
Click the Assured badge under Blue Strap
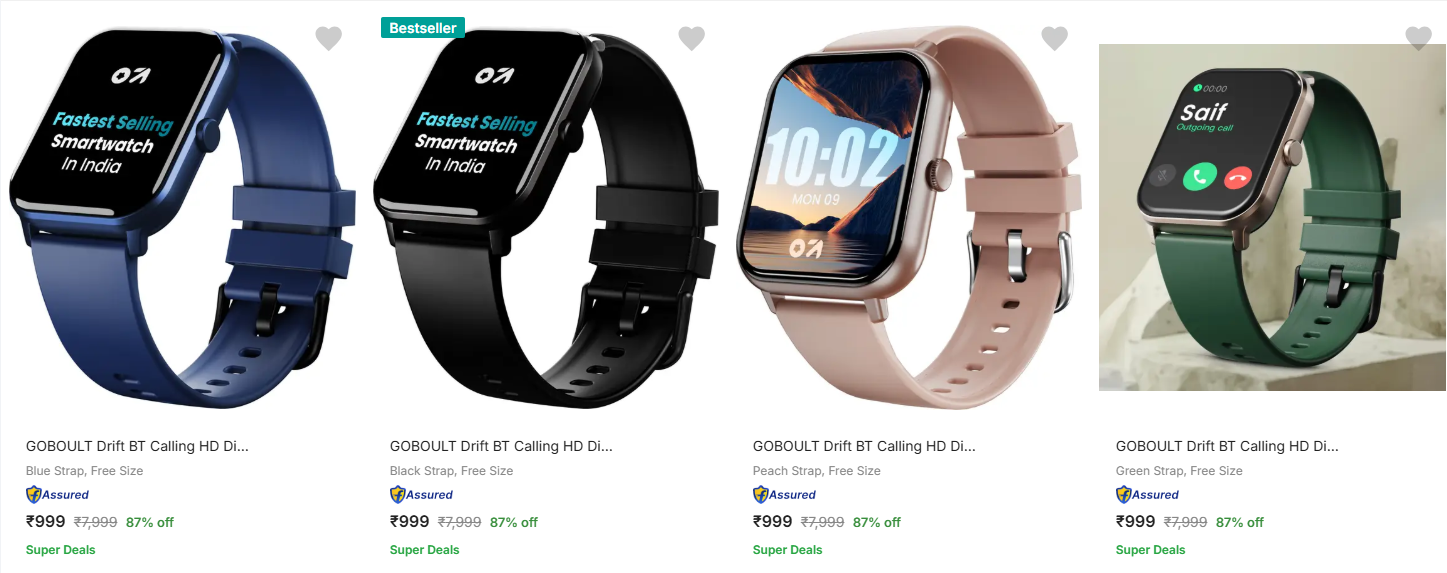click(57, 494)
